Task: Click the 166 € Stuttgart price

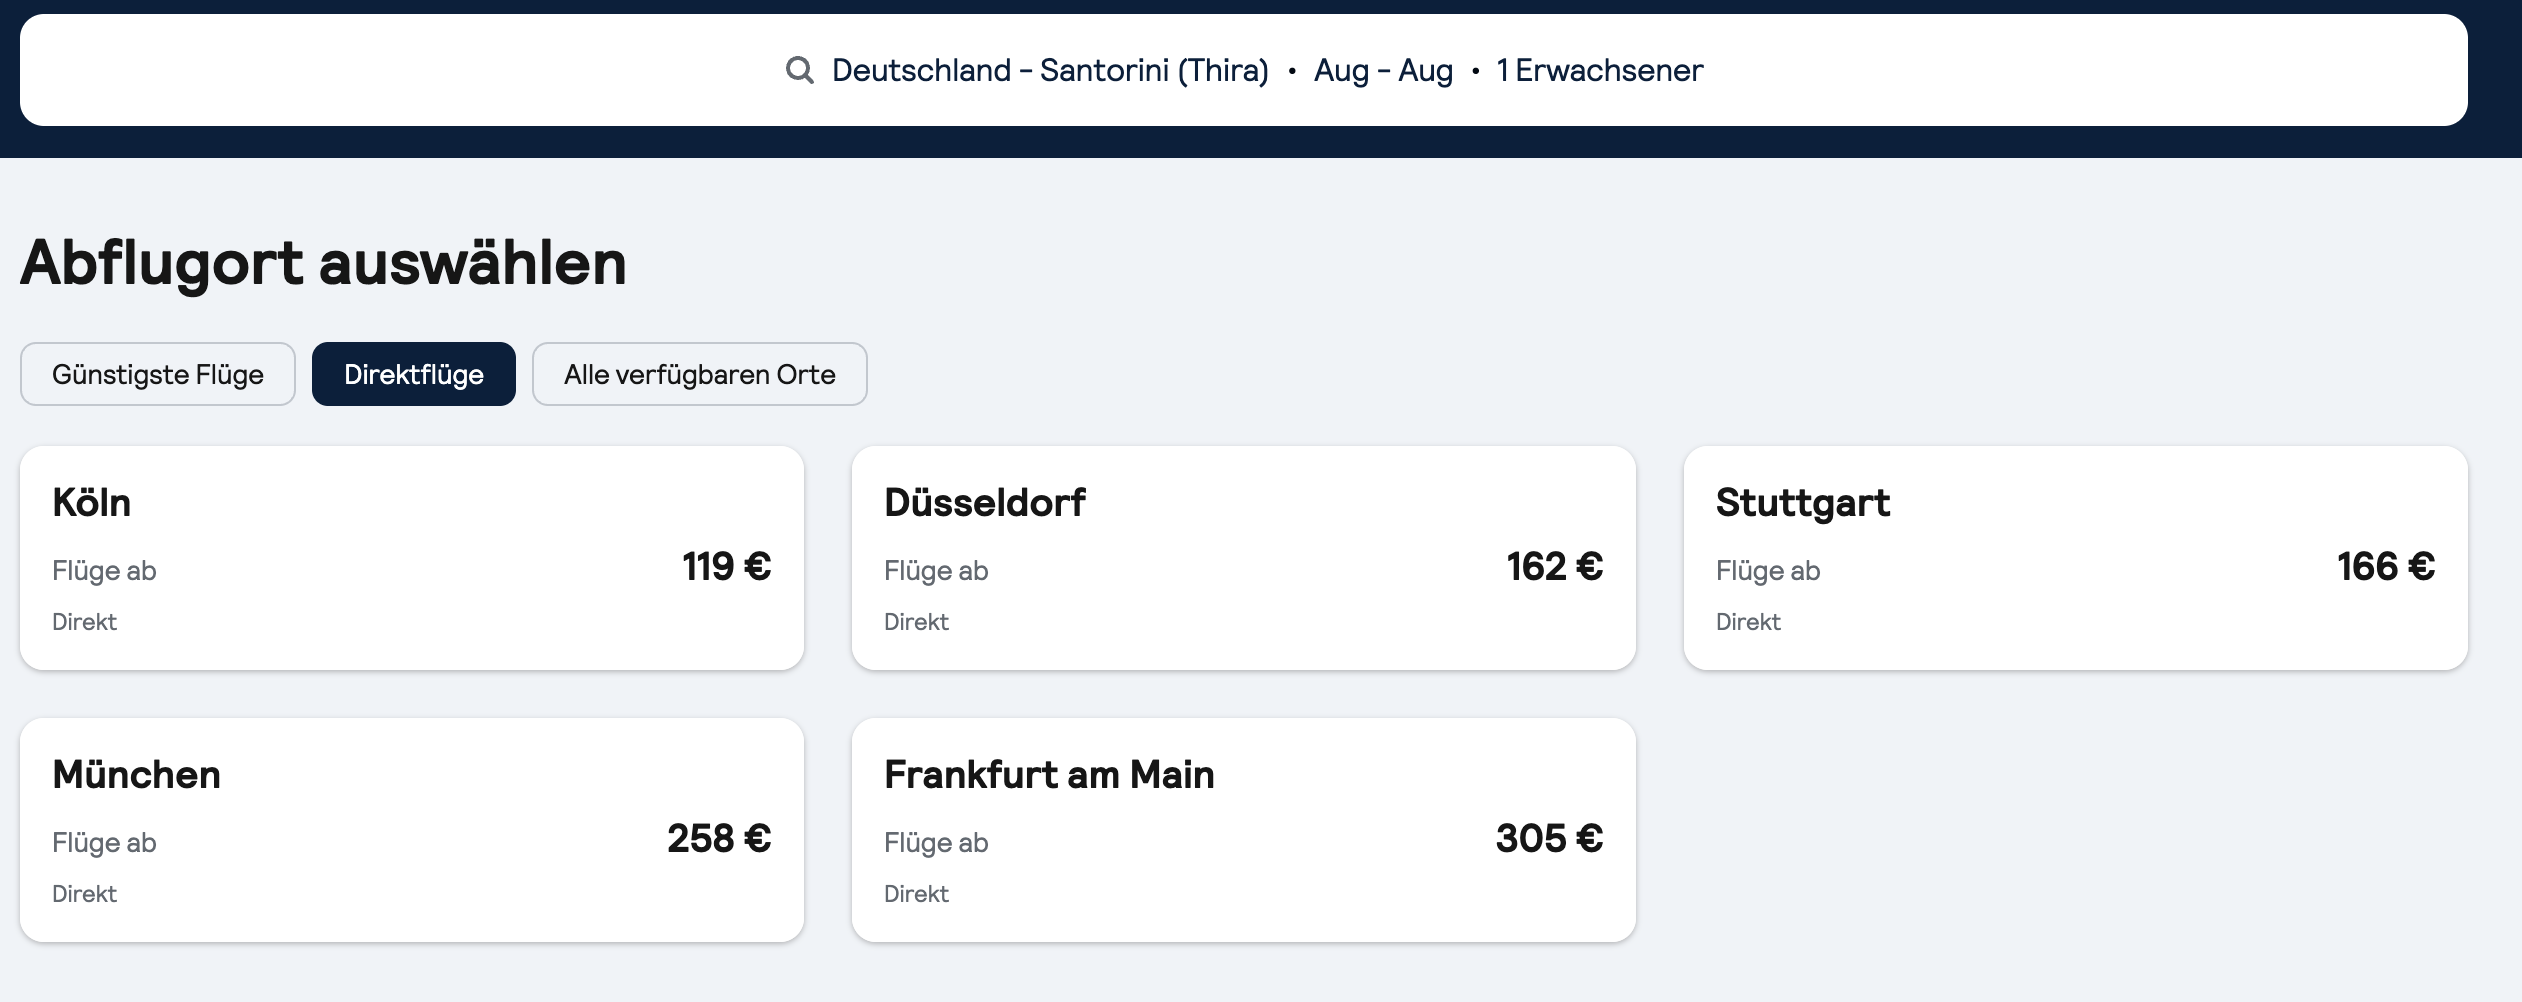Action: click(2386, 567)
